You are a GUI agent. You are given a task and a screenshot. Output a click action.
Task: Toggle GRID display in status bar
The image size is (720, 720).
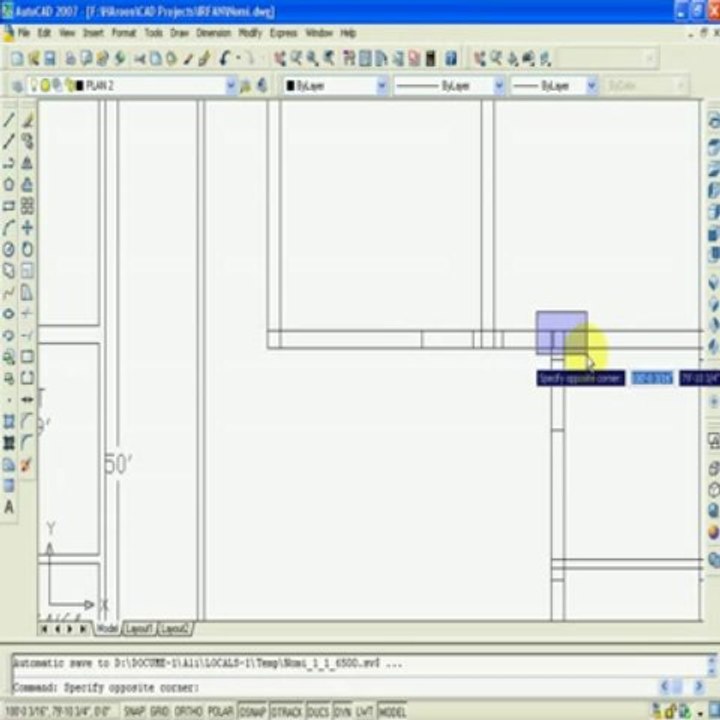[x=160, y=711]
